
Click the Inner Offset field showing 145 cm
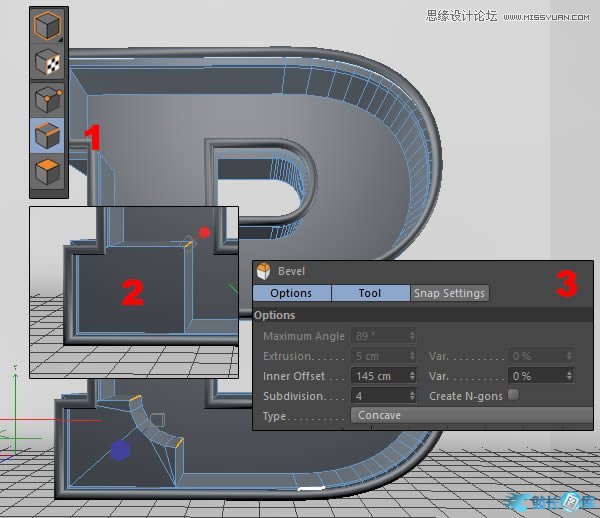coord(380,376)
